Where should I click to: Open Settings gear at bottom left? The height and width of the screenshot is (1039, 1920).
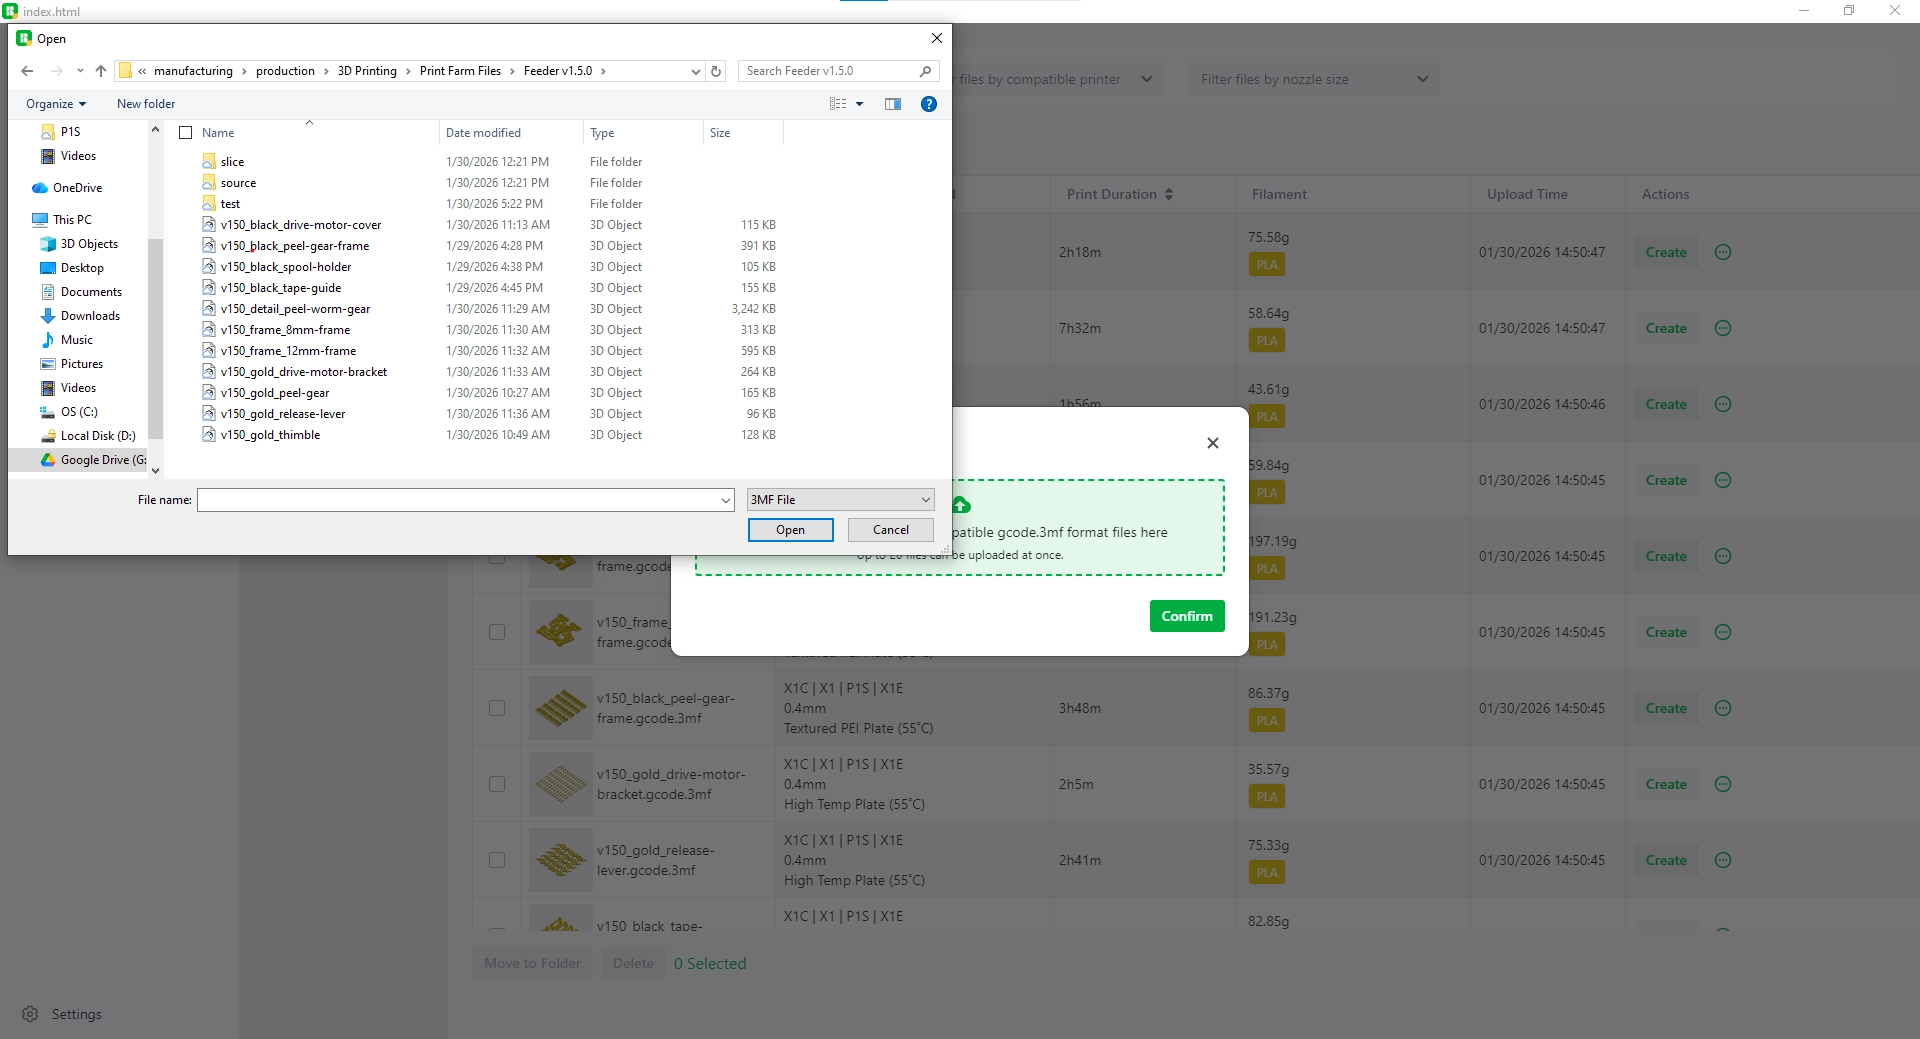tap(31, 1014)
